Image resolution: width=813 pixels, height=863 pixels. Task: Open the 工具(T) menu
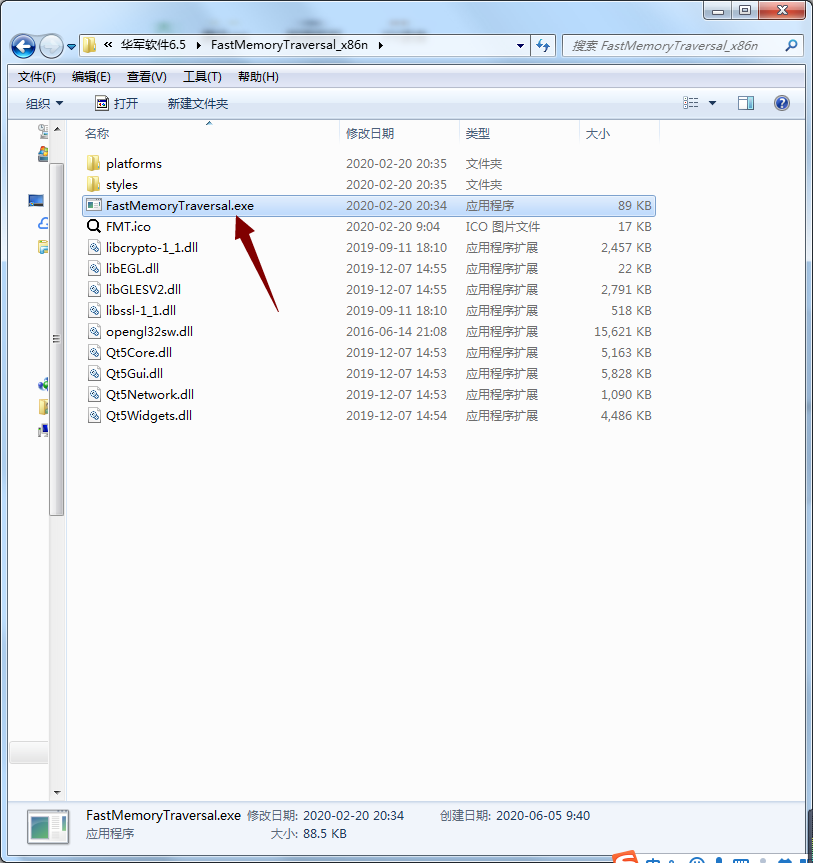coord(198,76)
